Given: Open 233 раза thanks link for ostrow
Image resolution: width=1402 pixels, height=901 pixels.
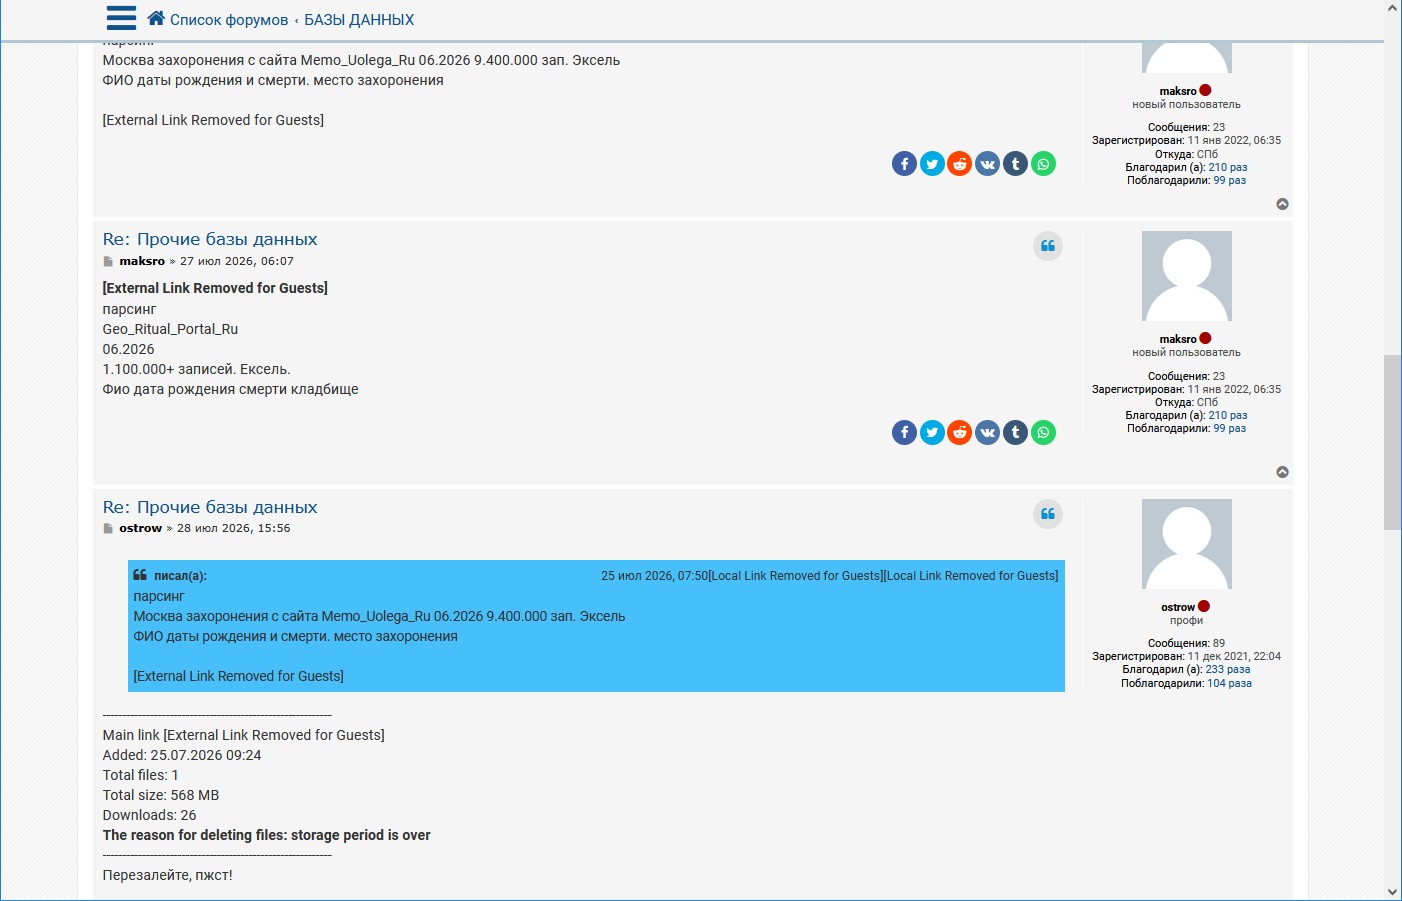Looking at the screenshot, I should point(1228,670).
